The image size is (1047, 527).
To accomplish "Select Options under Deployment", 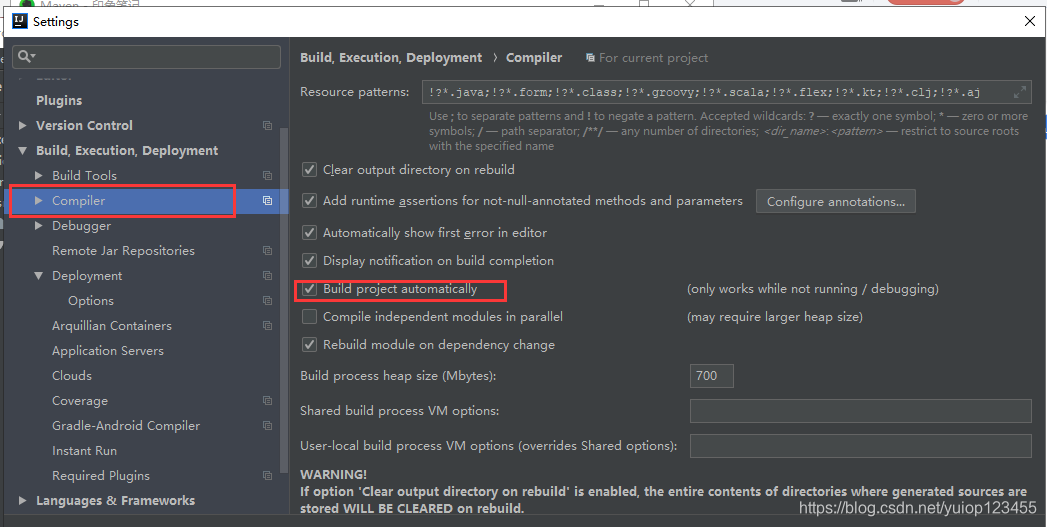I will point(91,301).
